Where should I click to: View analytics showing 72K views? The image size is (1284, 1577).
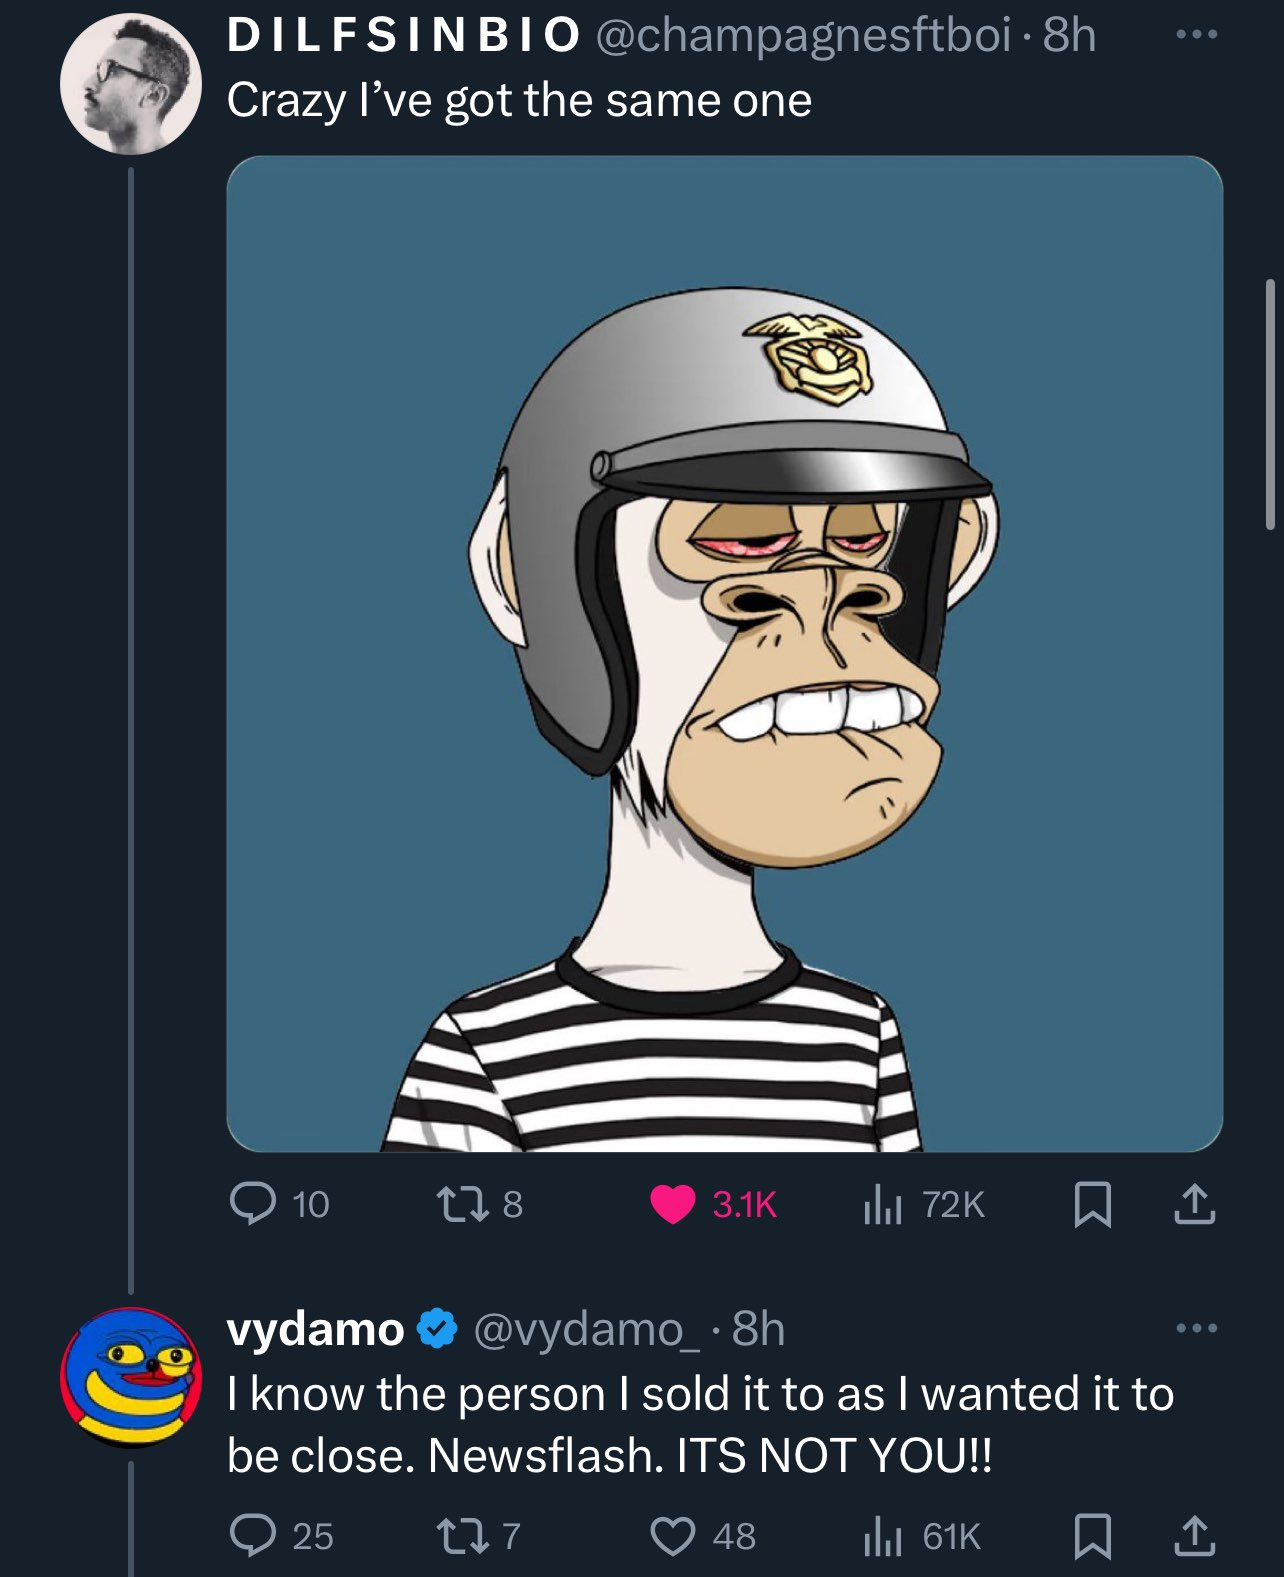pyautogui.click(x=883, y=1204)
